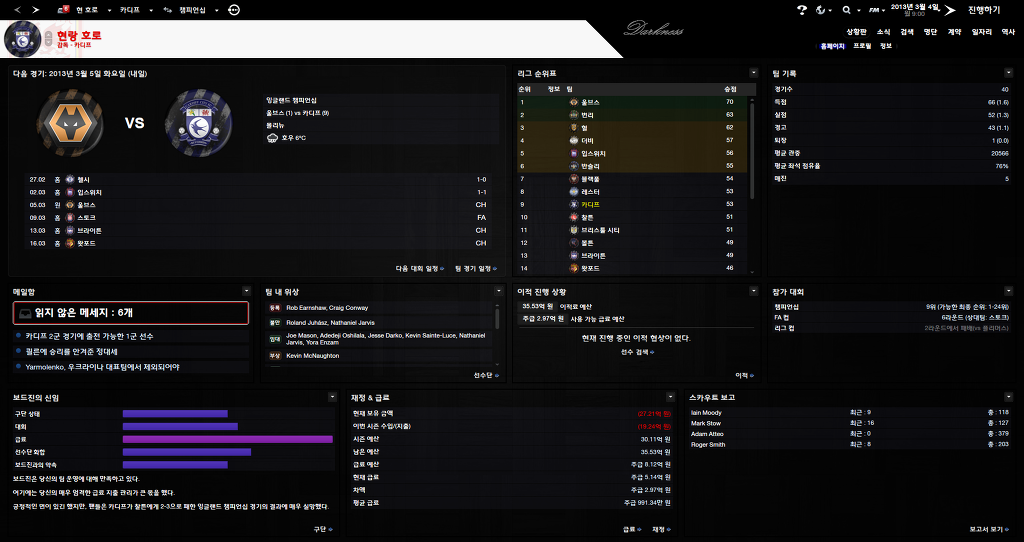The height and width of the screenshot is (542, 1024).
Task: Open the 참가 대회 panel dropdown
Action: click(x=1008, y=291)
